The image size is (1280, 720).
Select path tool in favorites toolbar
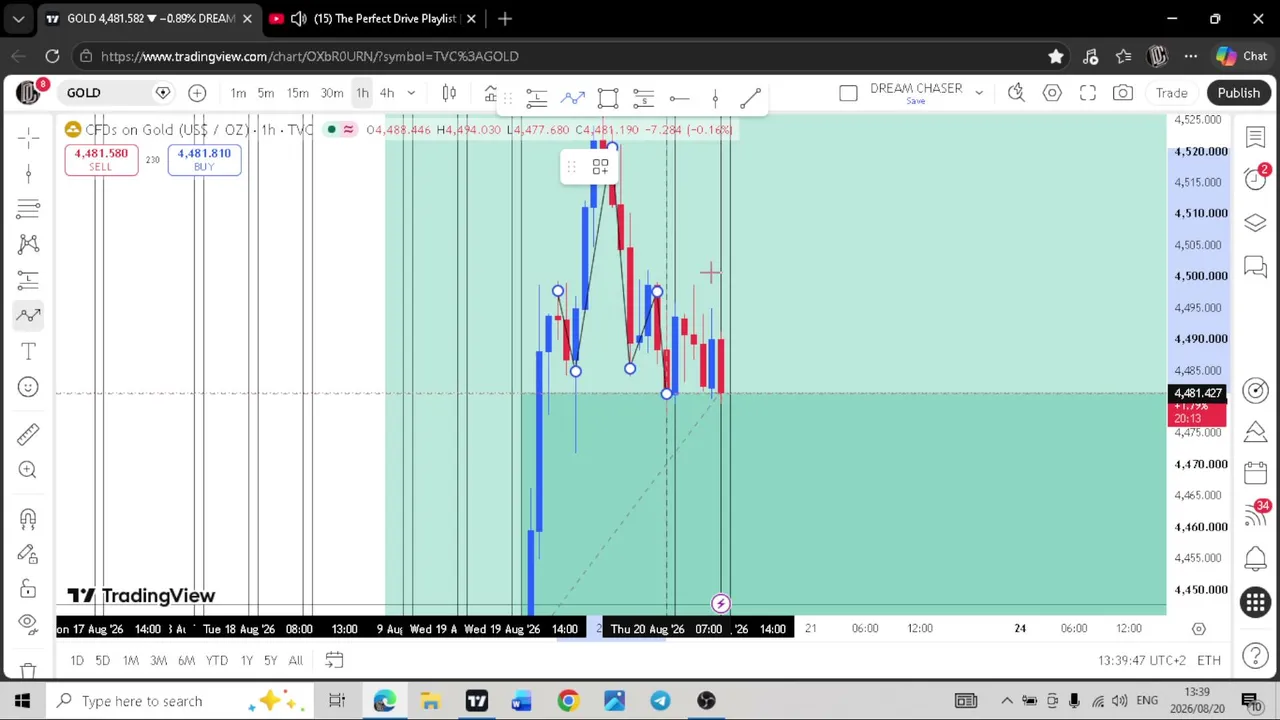pos(572,97)
